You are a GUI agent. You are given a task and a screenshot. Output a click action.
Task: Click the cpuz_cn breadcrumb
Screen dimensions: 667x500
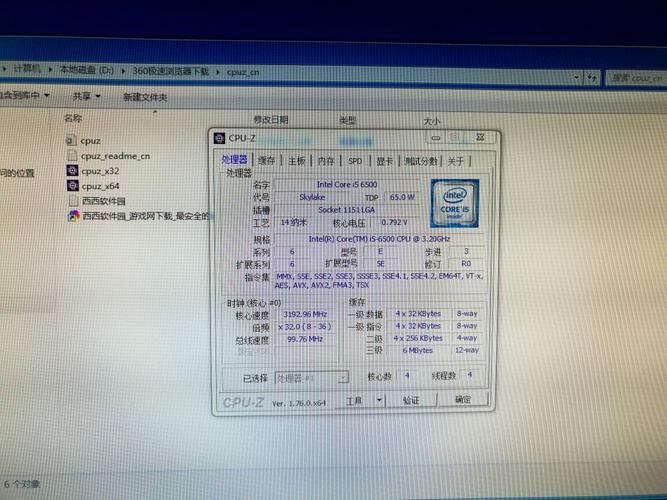243,72
